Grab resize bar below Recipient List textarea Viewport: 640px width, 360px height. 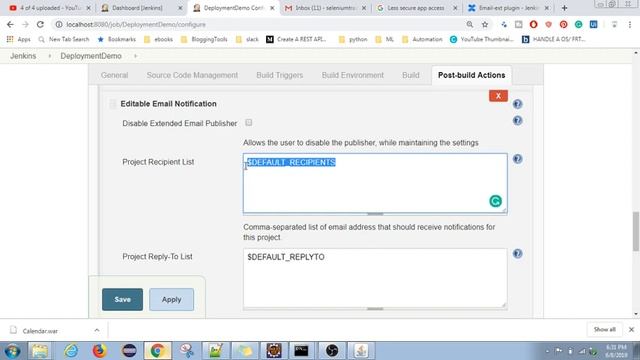pos(375,214)
